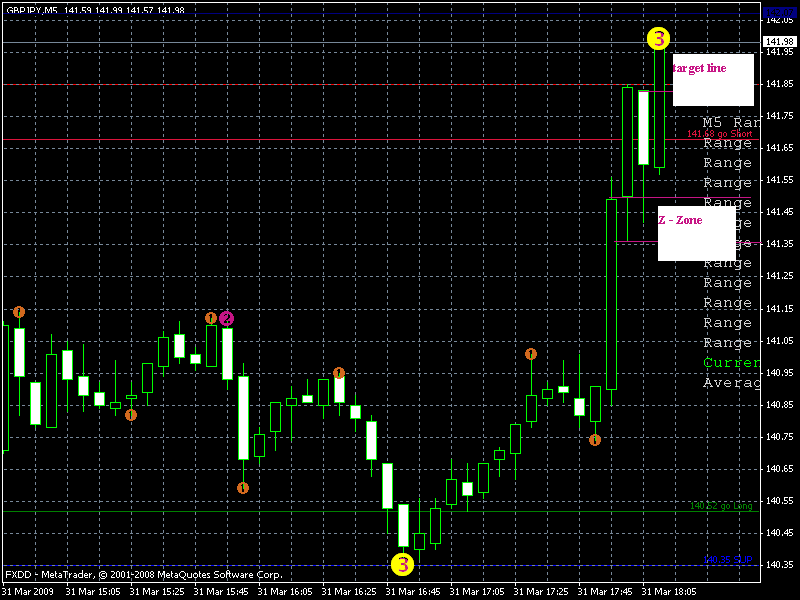Select the pink "2" signal circle
The height and width of the screenshot is (600, 800).
point(226,317)
